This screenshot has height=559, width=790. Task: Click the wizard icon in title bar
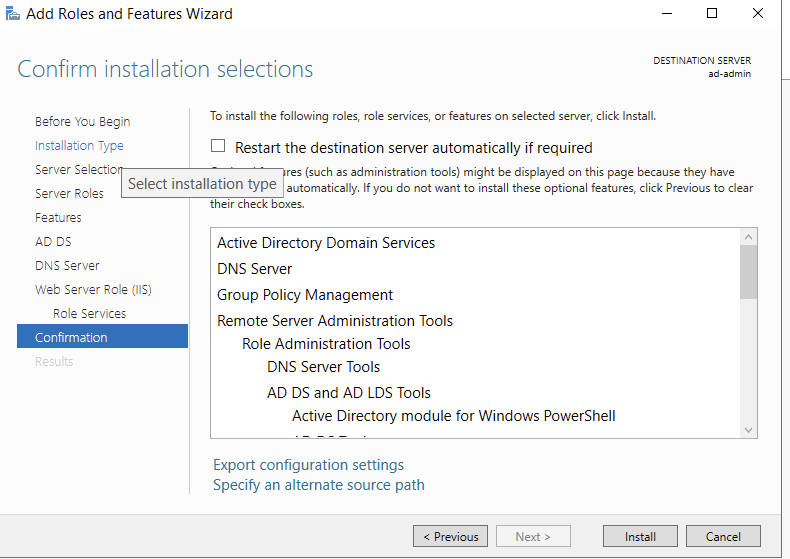click(13, 14)
